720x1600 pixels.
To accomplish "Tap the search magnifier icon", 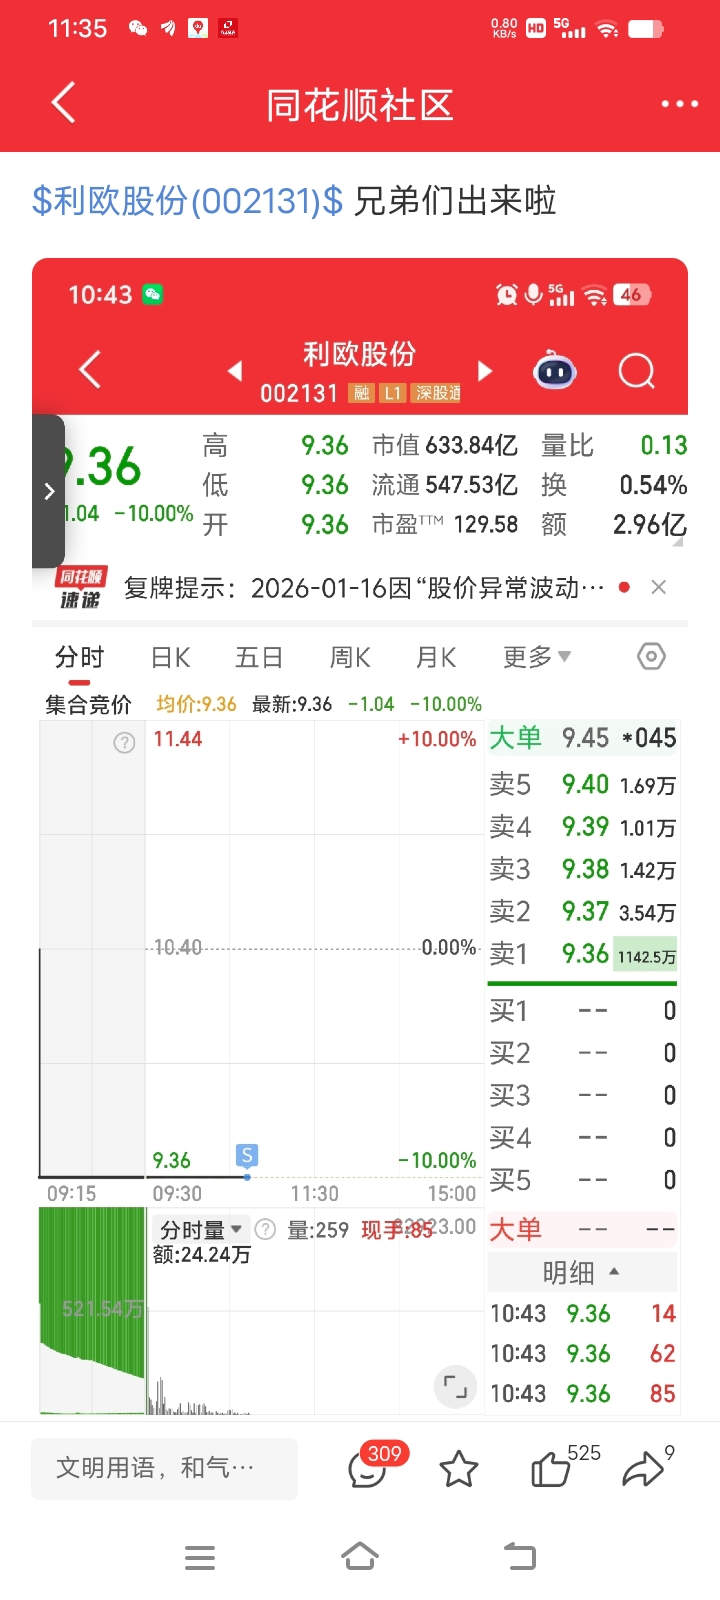I will [x=637, y=371].
